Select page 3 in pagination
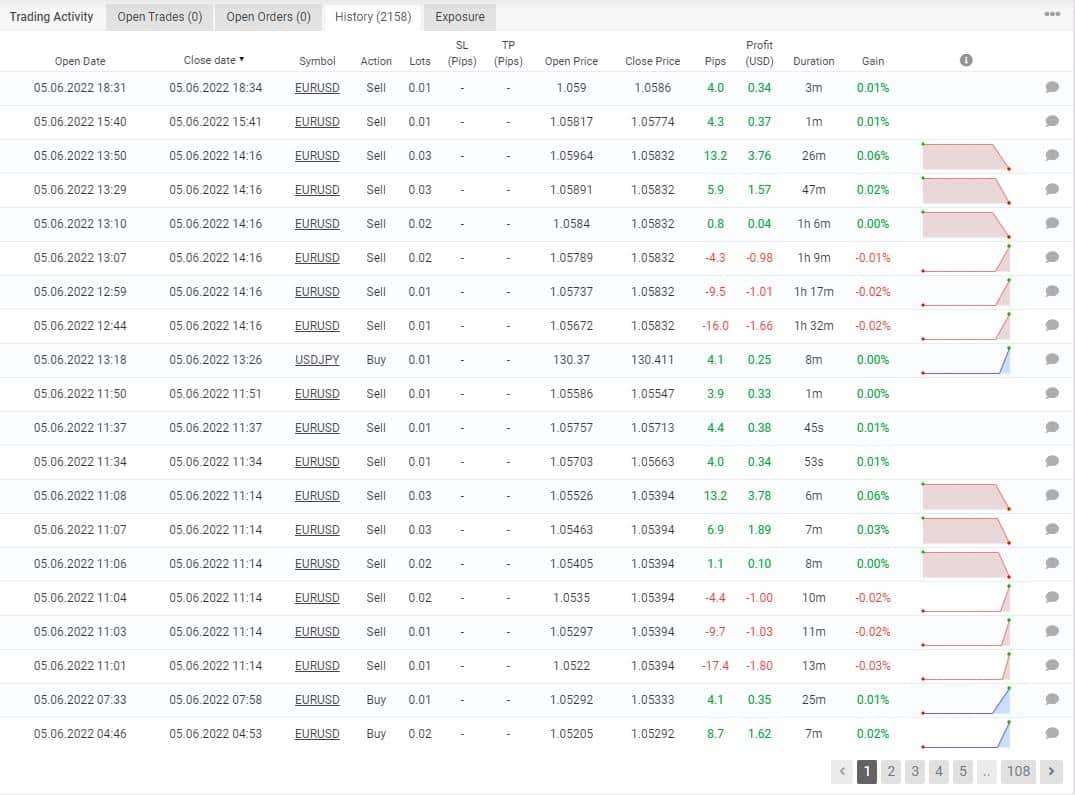 pos(914,772)
